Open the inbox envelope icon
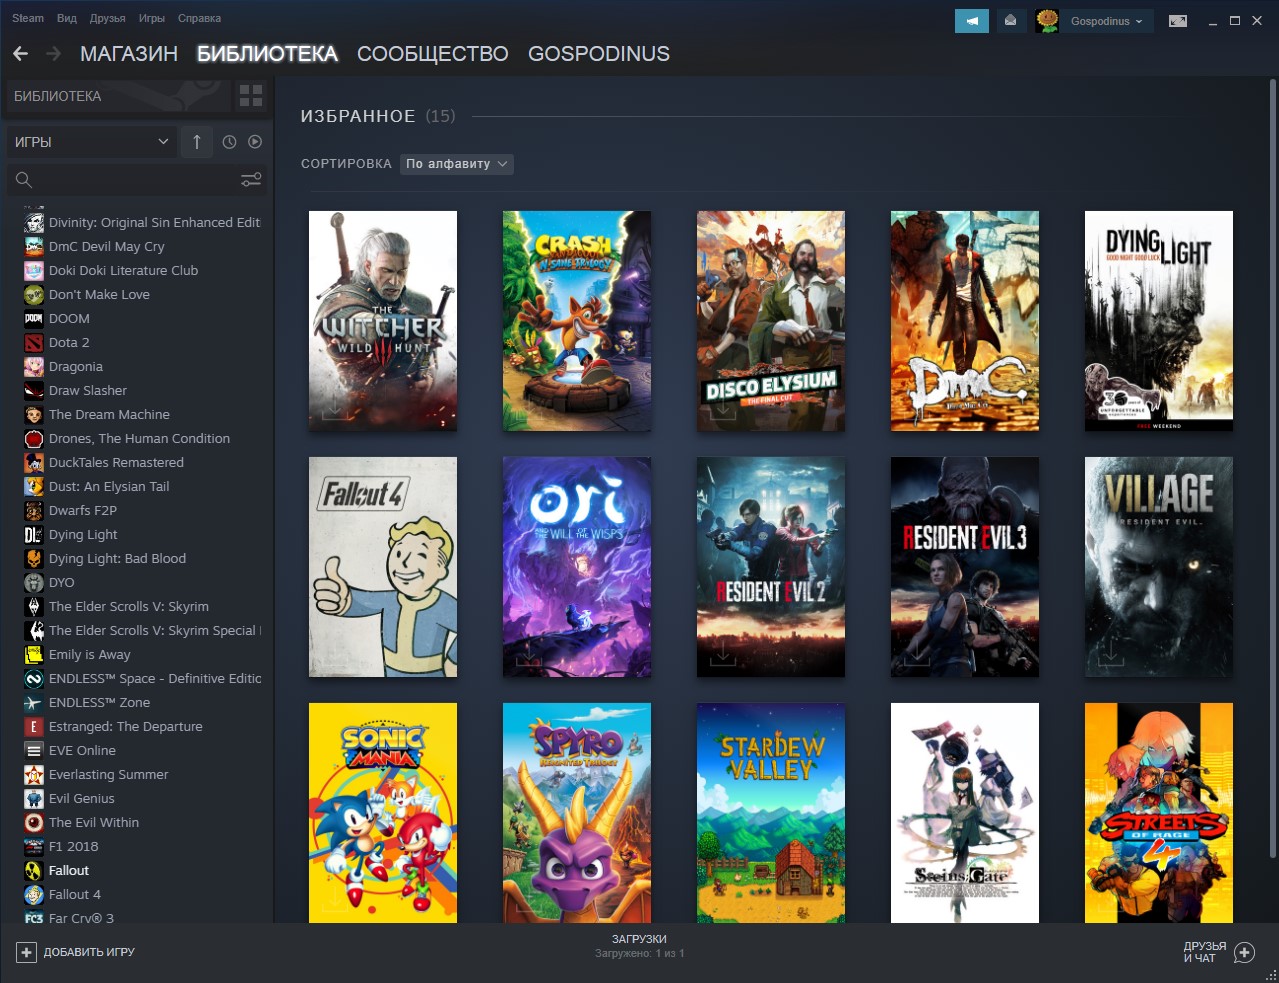The height and width of the screenshot is (983, 1279). point(1012,20)
